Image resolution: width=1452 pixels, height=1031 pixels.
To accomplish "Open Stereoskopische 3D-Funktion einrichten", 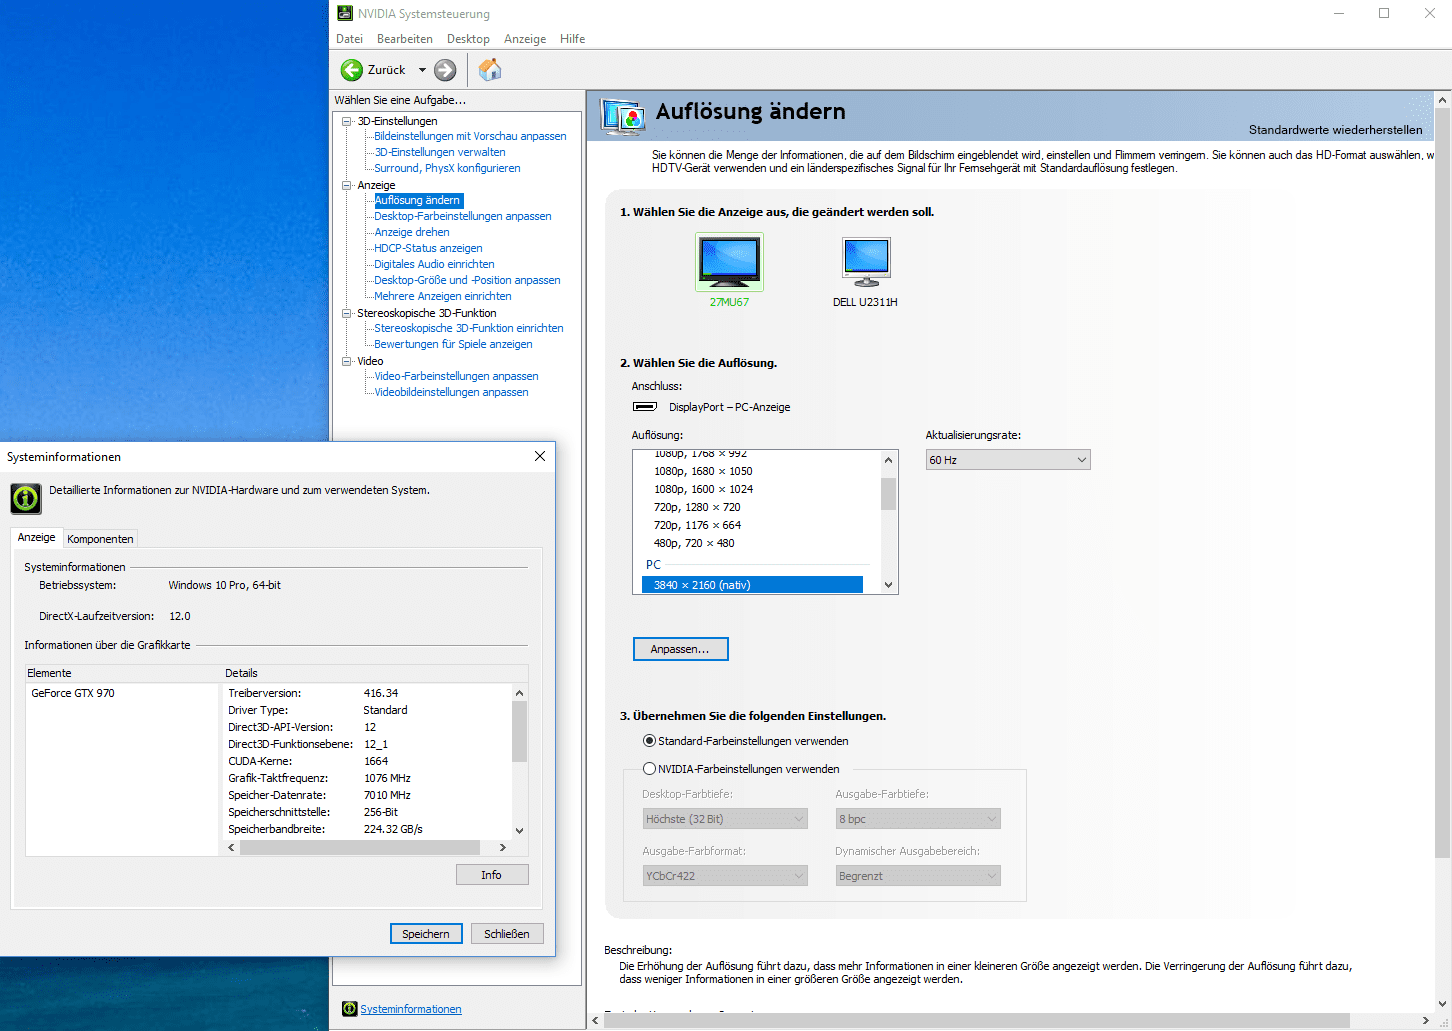I will coord(469,328).
